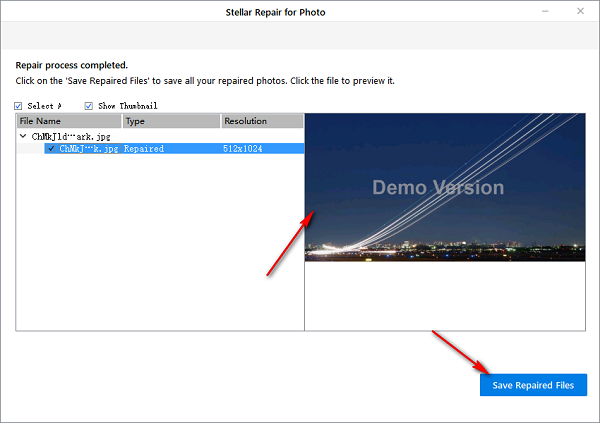Select the 512x1024 resolution cell
Image resolution: width=600 pixels, height=423 pixels.
[x=243, y=149]
